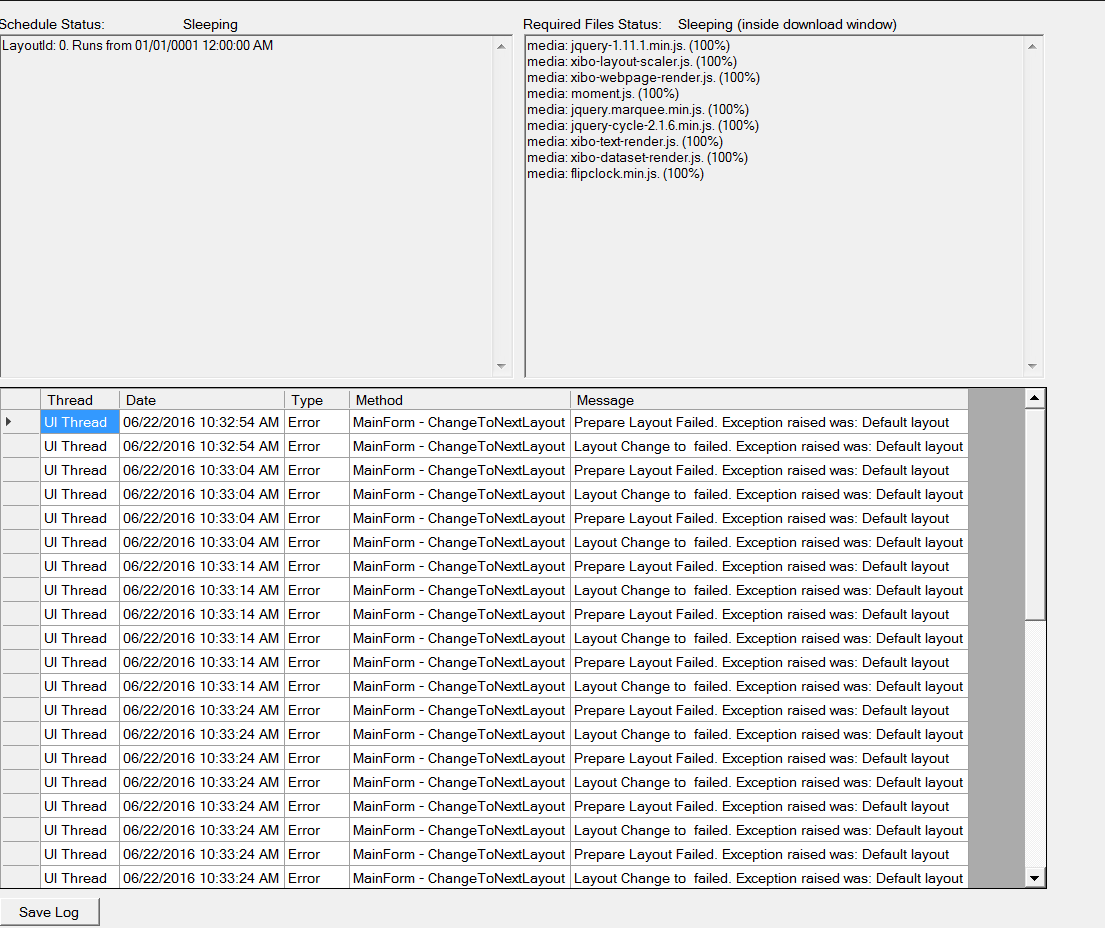Click the schedule panel scroll-down arrow
1105x928 pixels.
tap(501, 366)
